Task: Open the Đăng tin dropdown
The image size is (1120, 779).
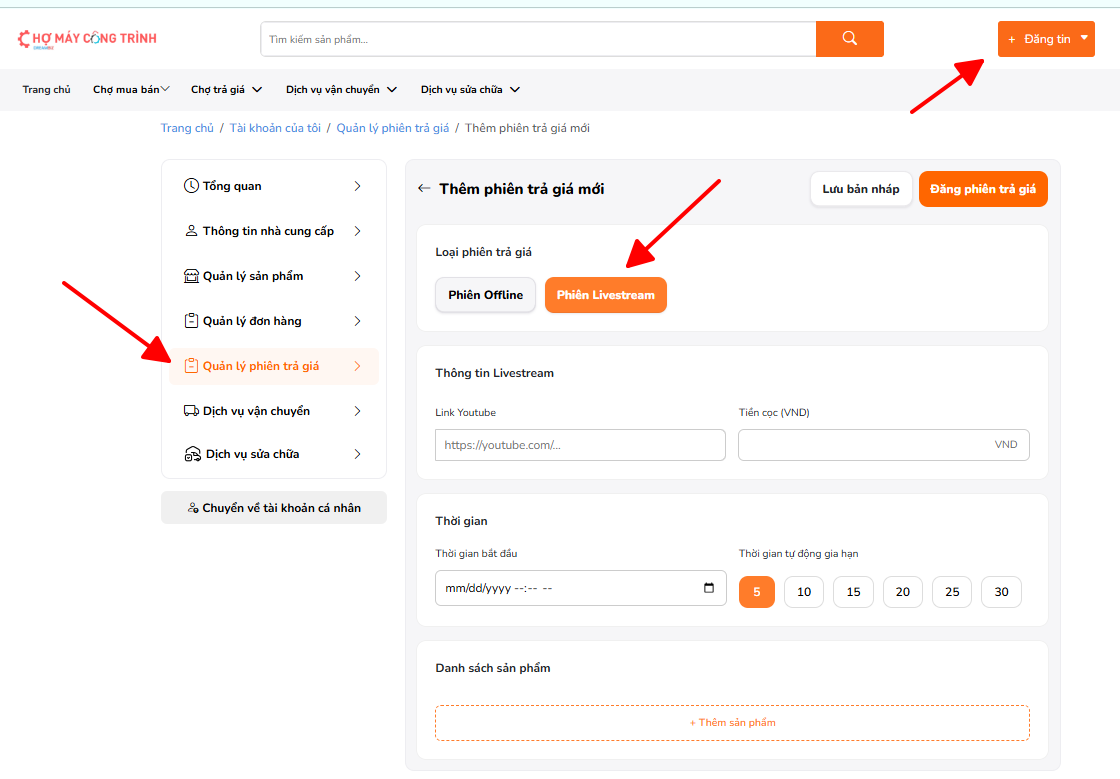Action: [x=1046, y=39]
